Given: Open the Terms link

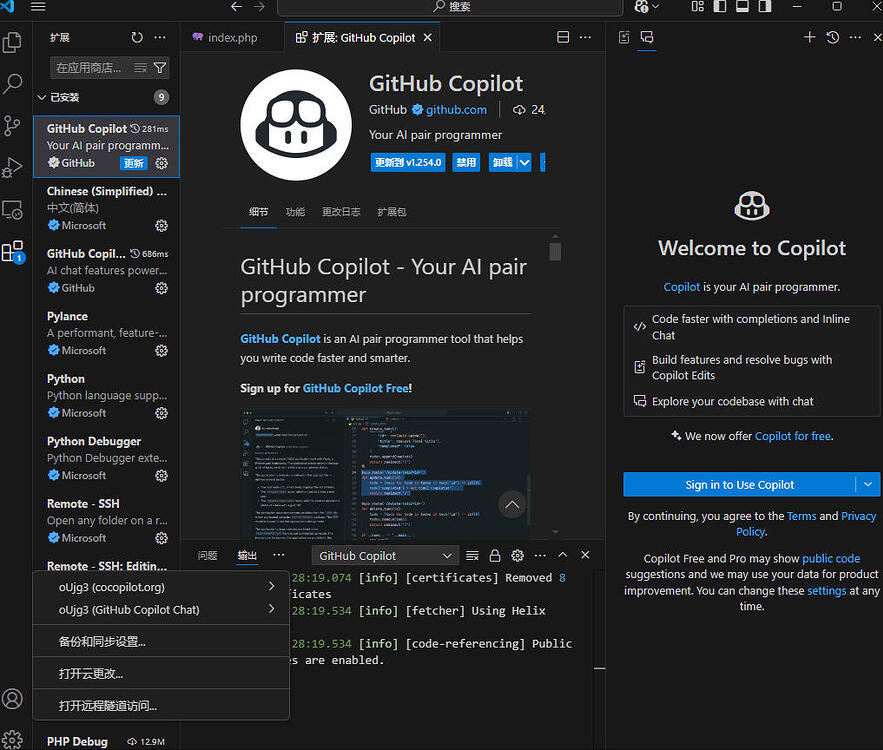Looking at the screenshot, I should pos(801,516).
